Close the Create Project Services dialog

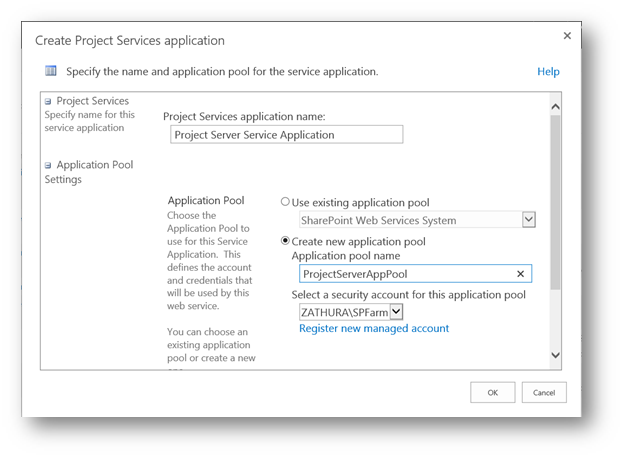(x=567, y=36)
